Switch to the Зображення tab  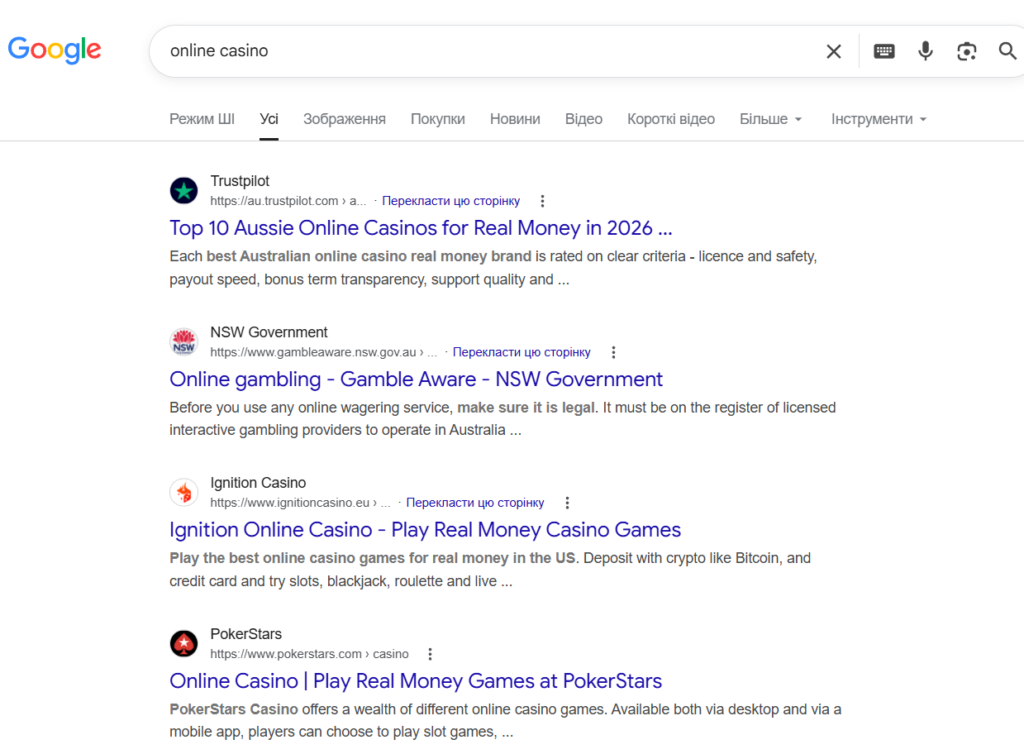[x=344, y=119]
